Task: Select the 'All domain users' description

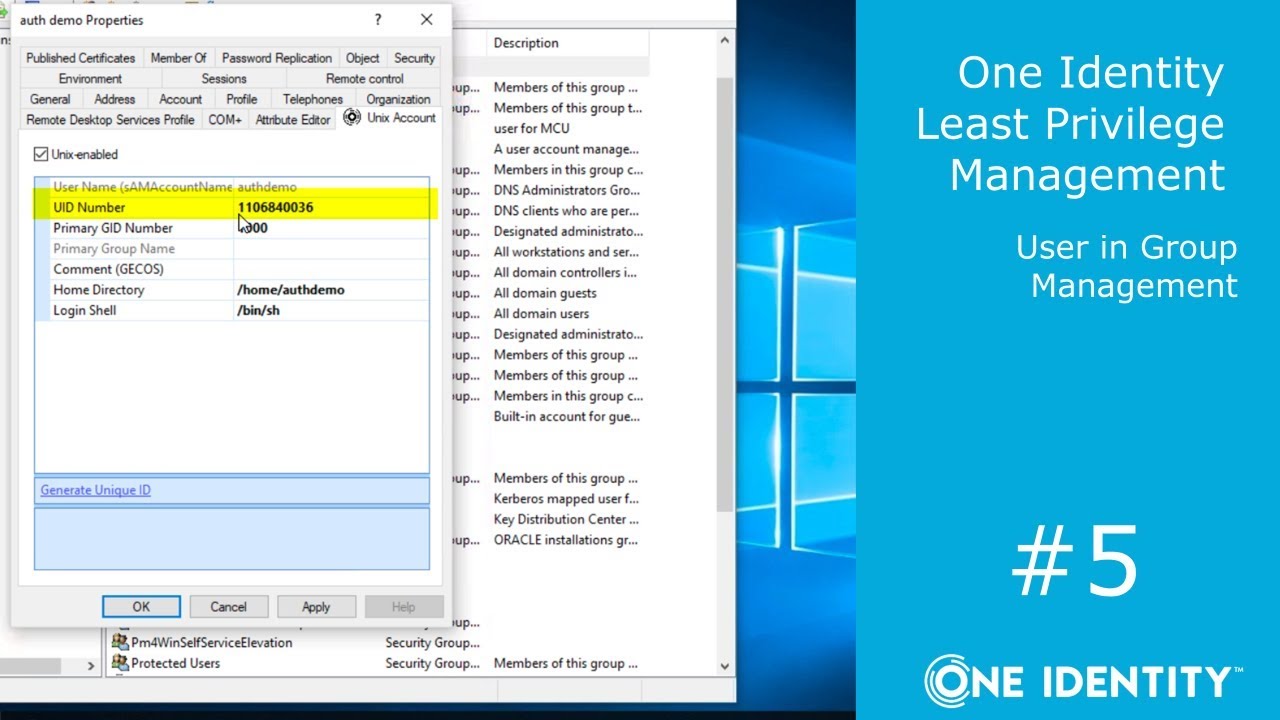Action: pyautogui.click(x=541, y=314)
